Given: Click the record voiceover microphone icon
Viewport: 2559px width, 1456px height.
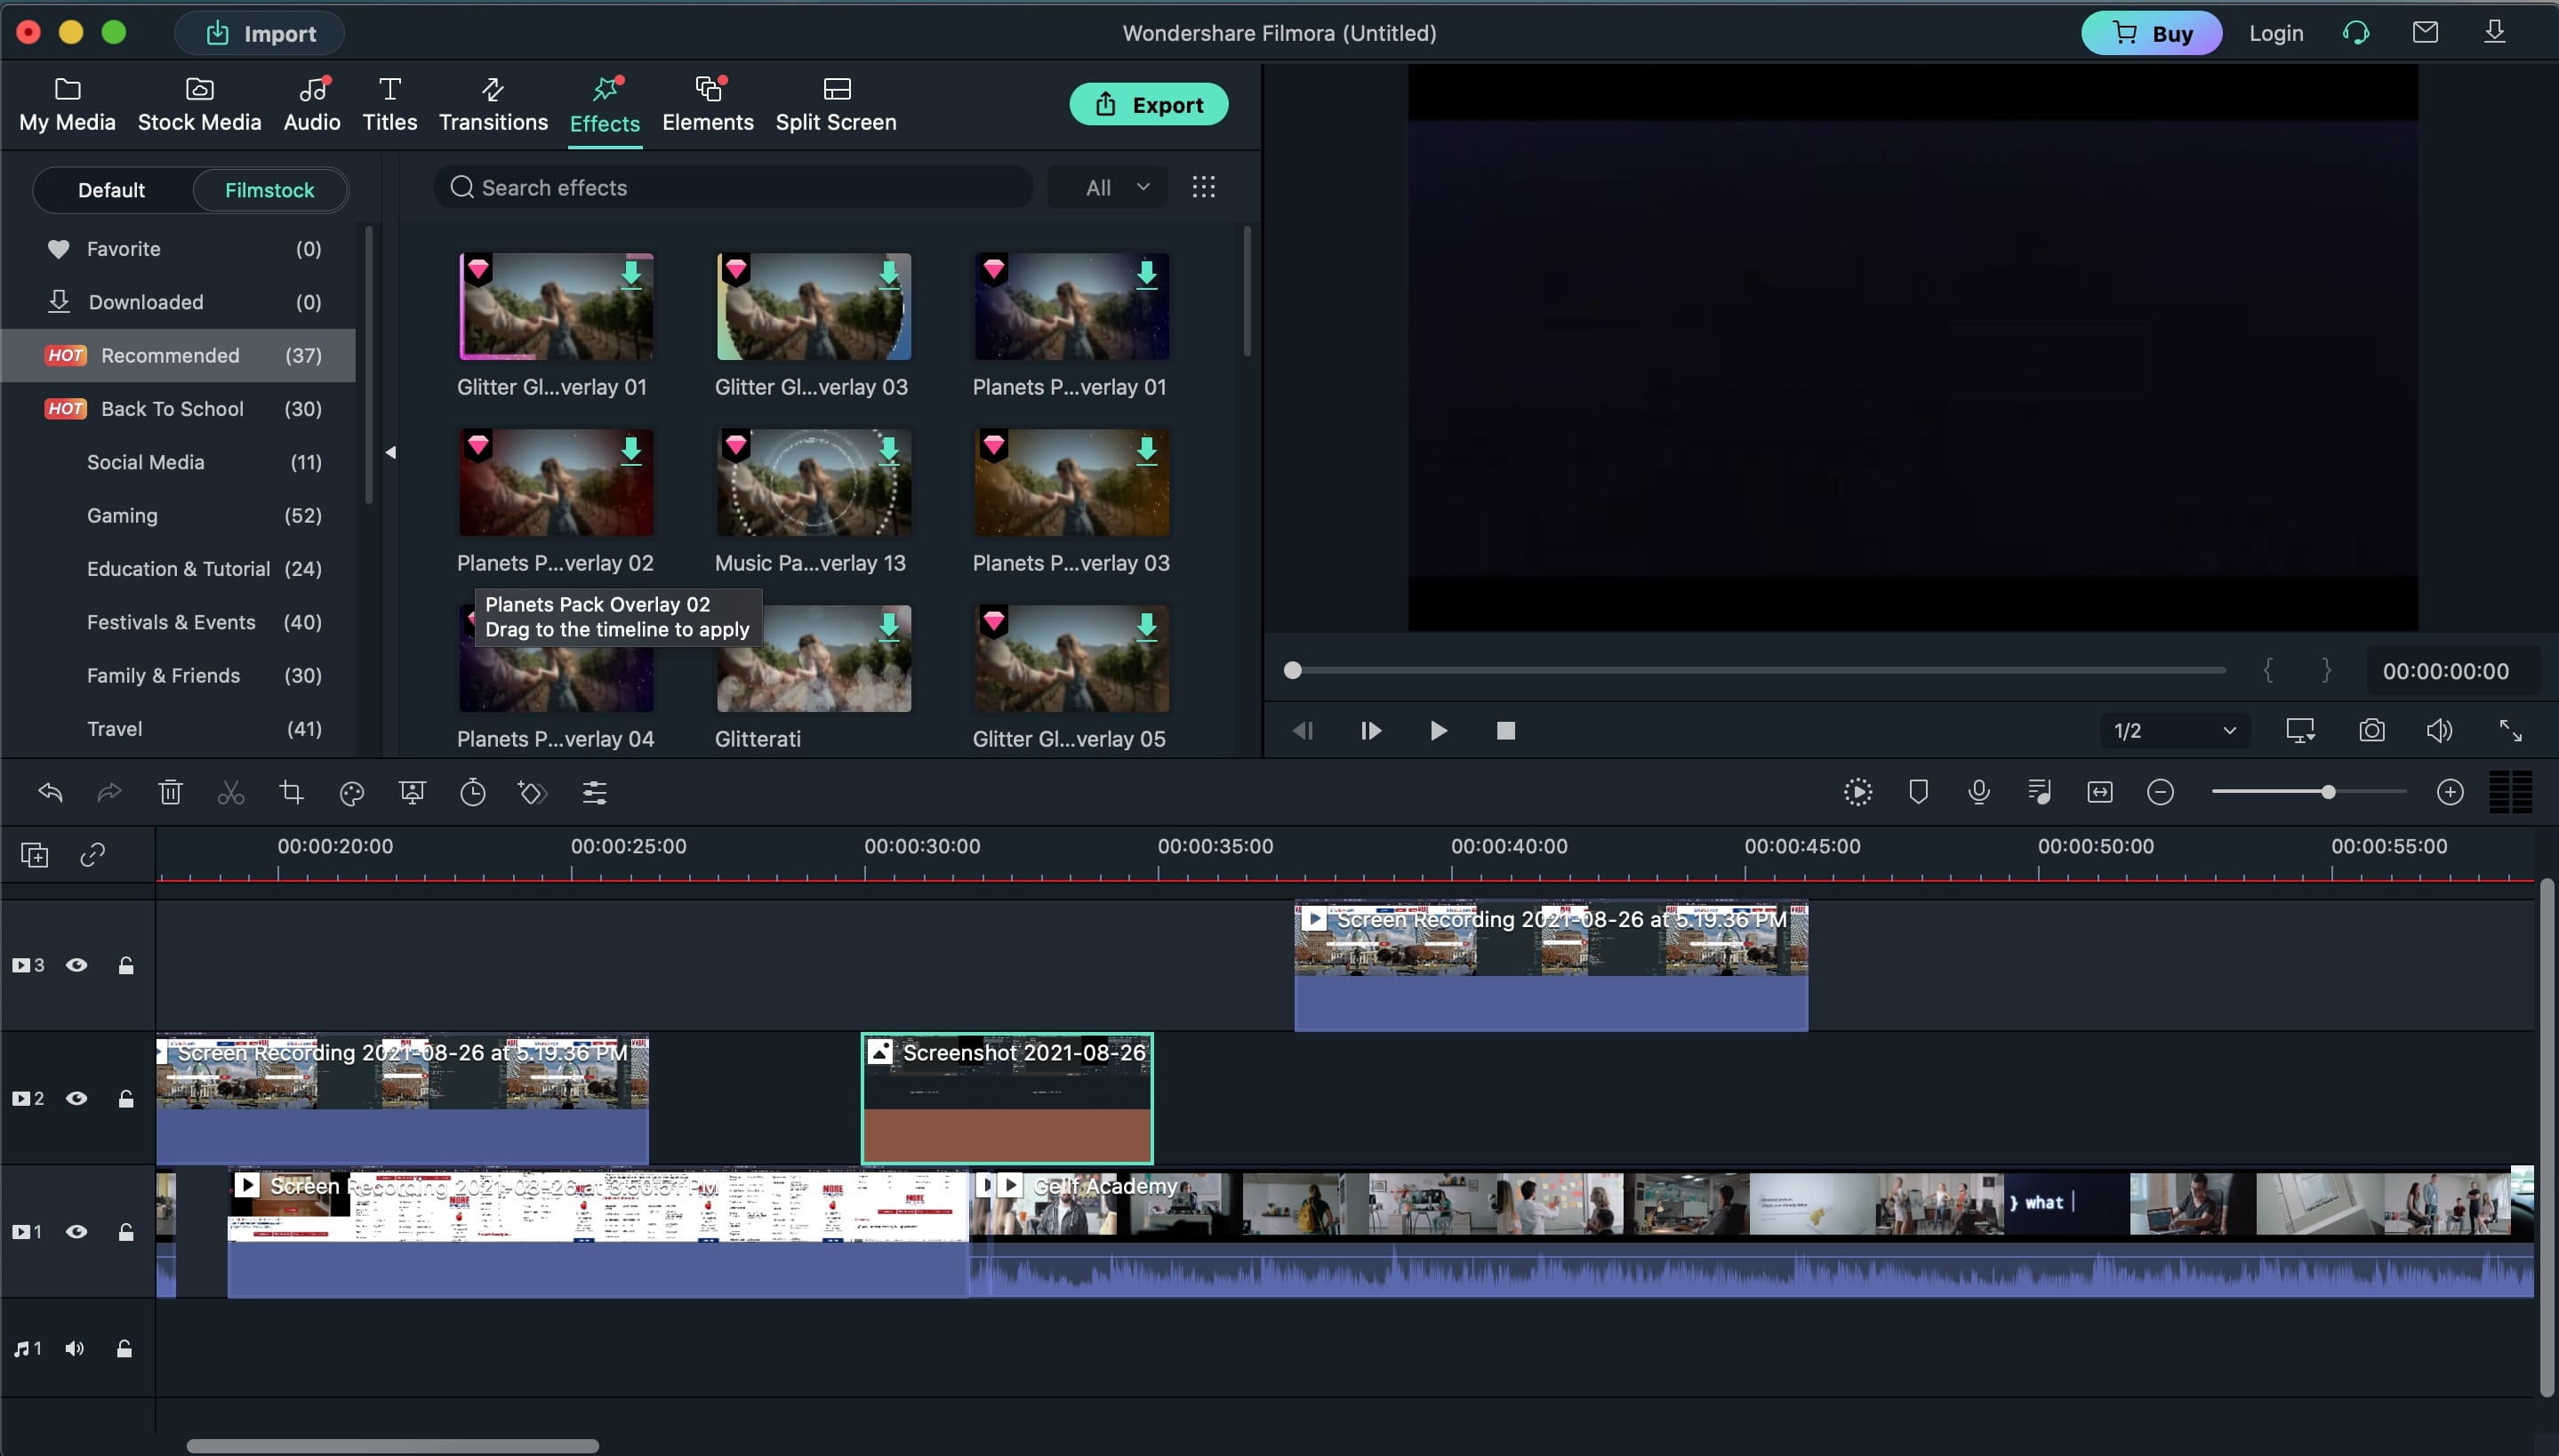Looking at the screenshot, I should coord(1978,792).
